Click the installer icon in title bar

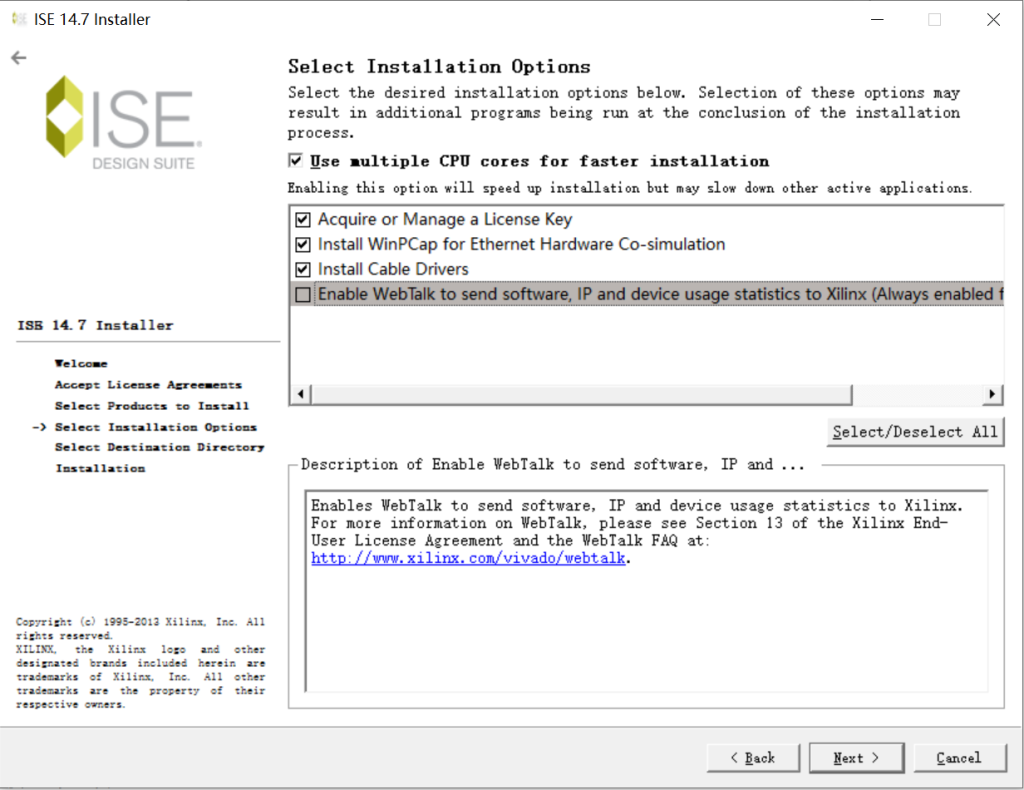pyautogui.click(x=17, y=19)
